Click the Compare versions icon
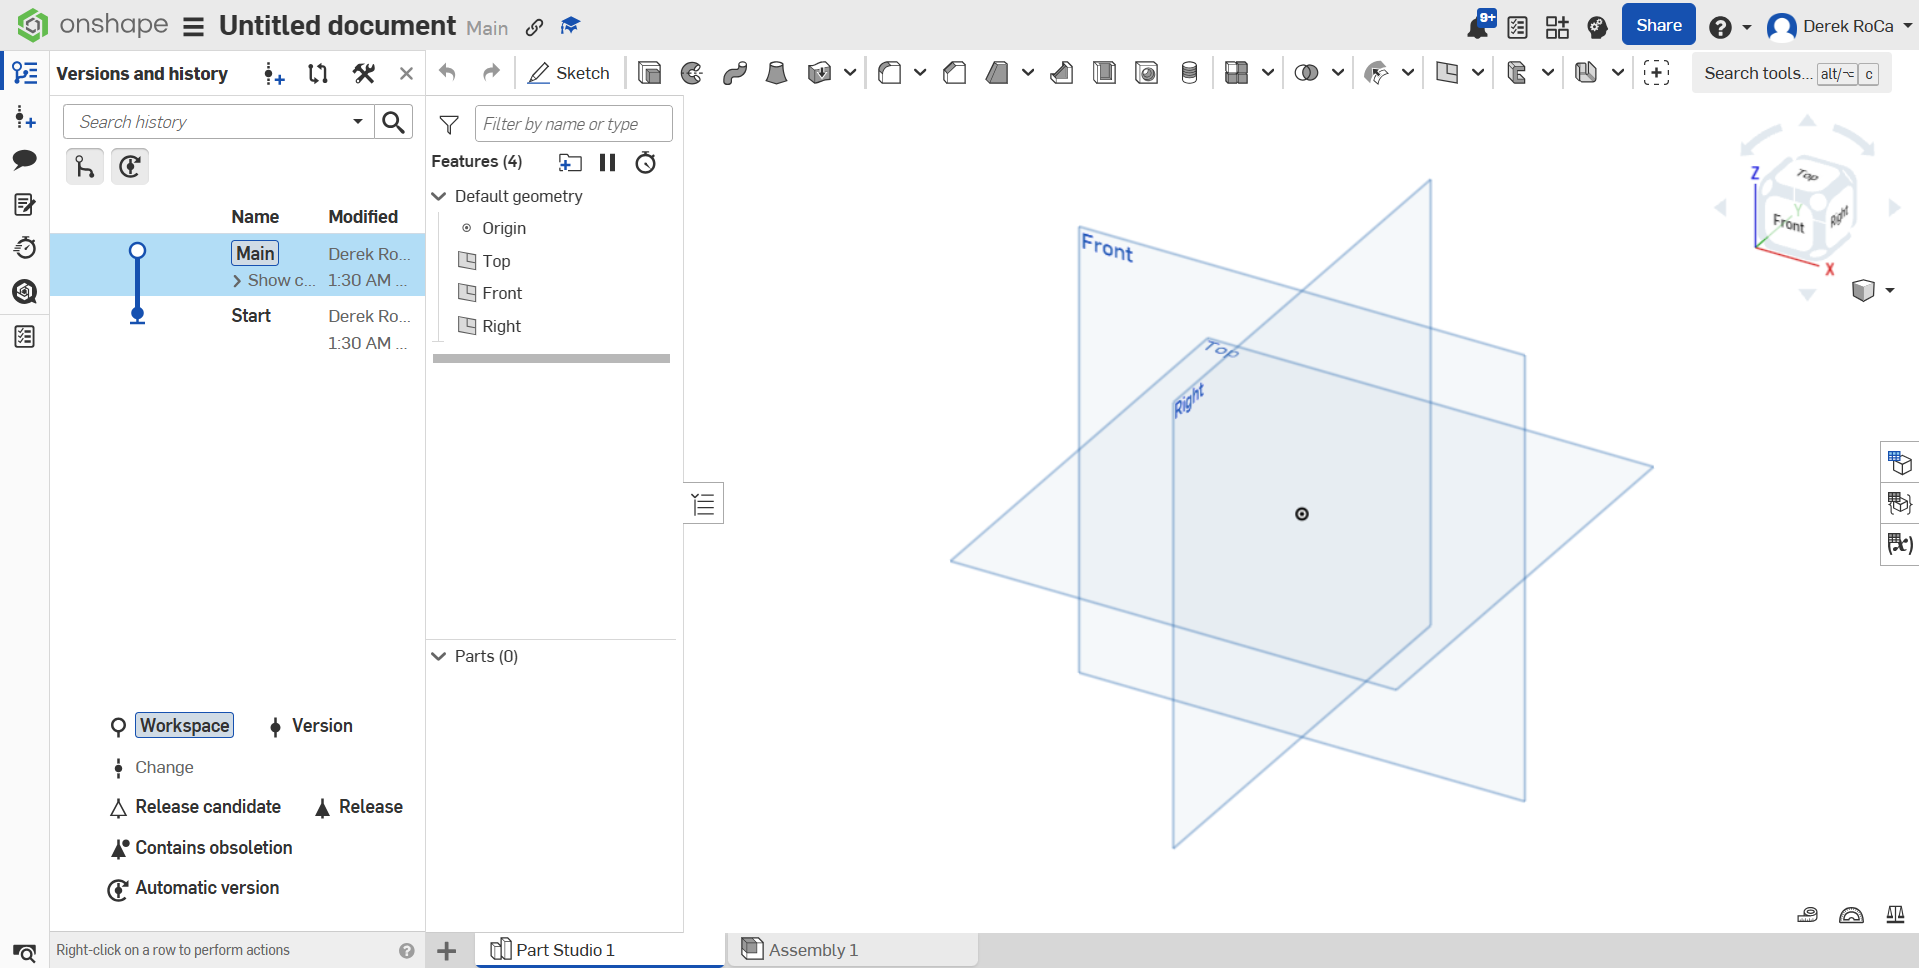The image size is (1919, 968). point(318,73)
